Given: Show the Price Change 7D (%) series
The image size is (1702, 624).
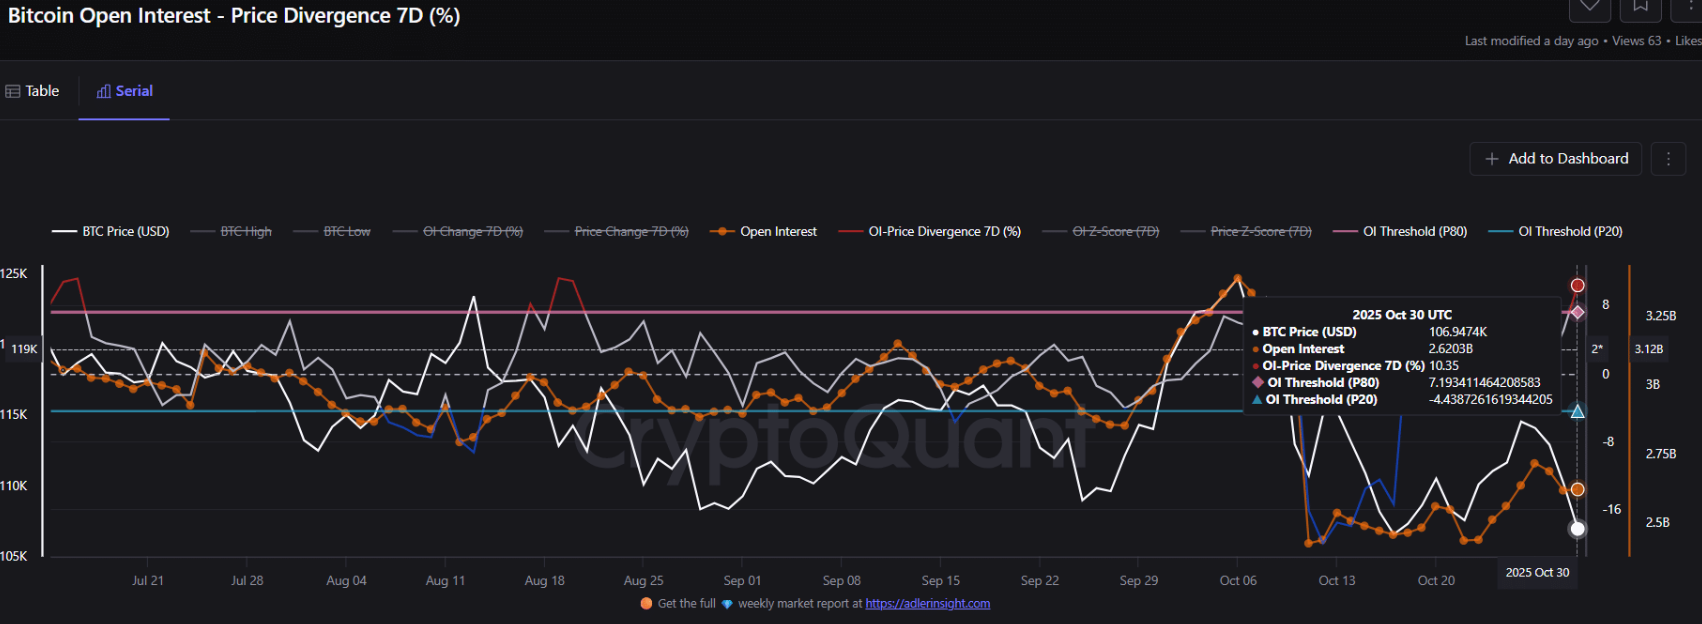Looking at the screenshot, I should tap(617, 232).
